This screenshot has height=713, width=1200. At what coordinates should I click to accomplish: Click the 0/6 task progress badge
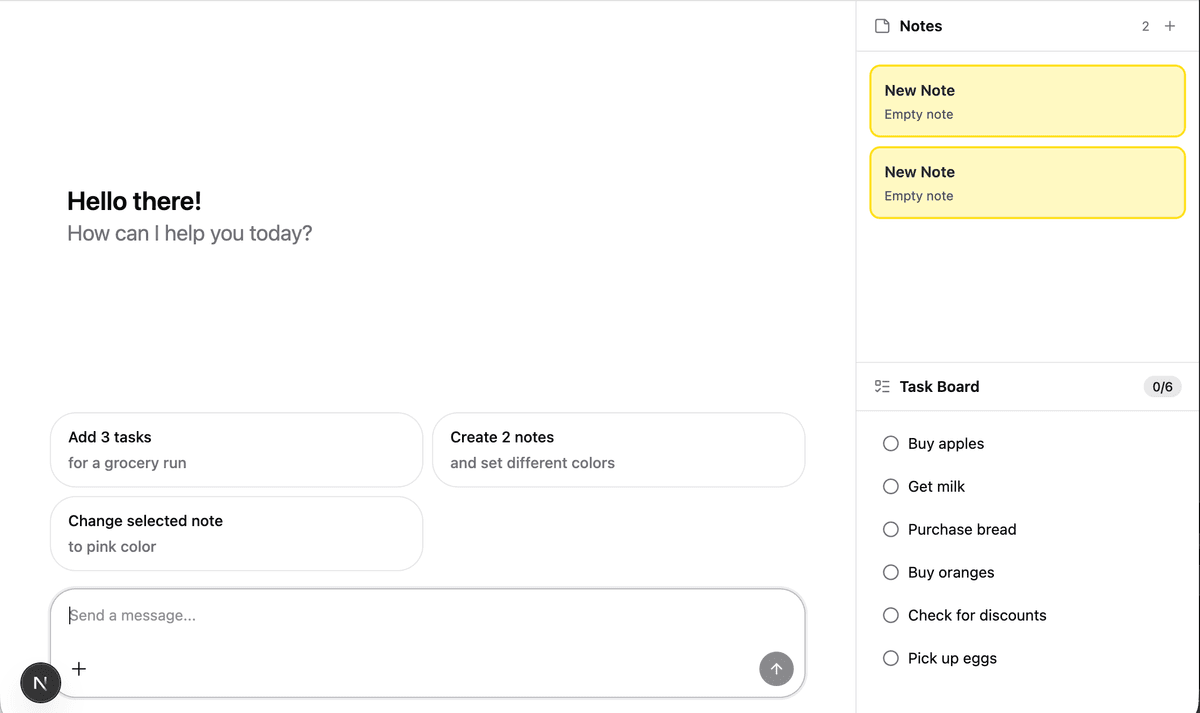pyautogui.click(x=1162, y=387)
